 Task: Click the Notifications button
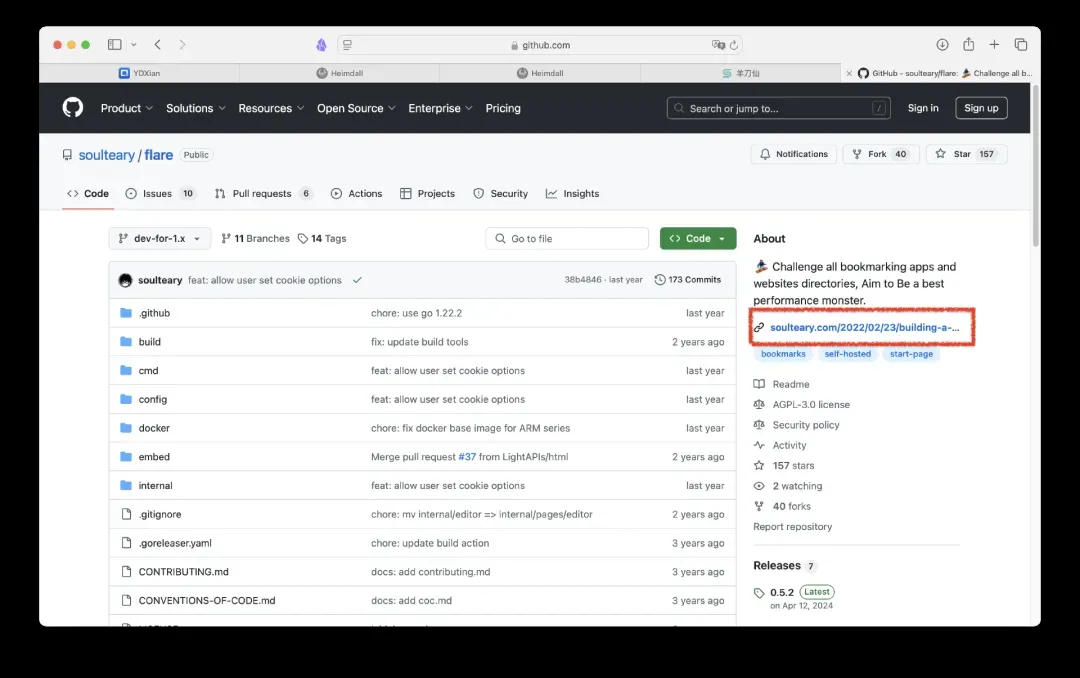794,154
